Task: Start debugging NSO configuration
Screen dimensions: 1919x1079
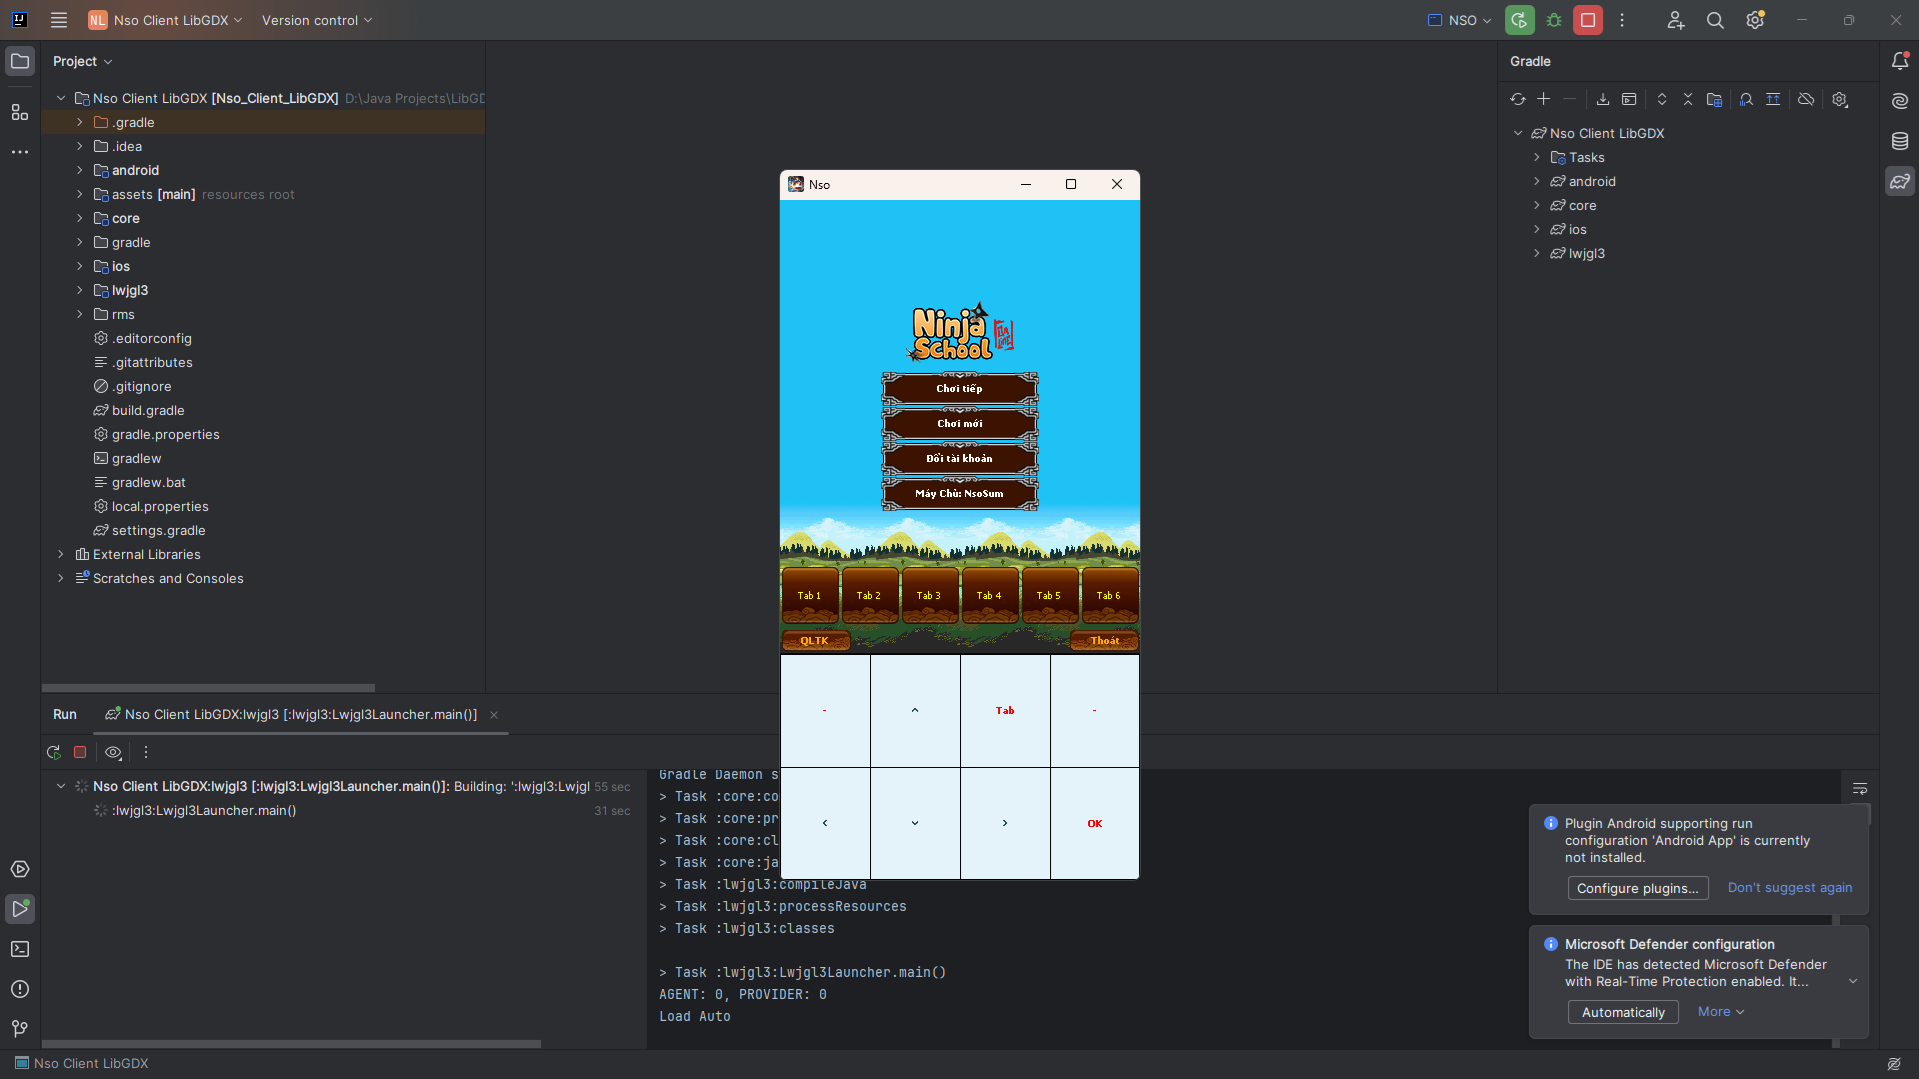Action: (1554, 20)
